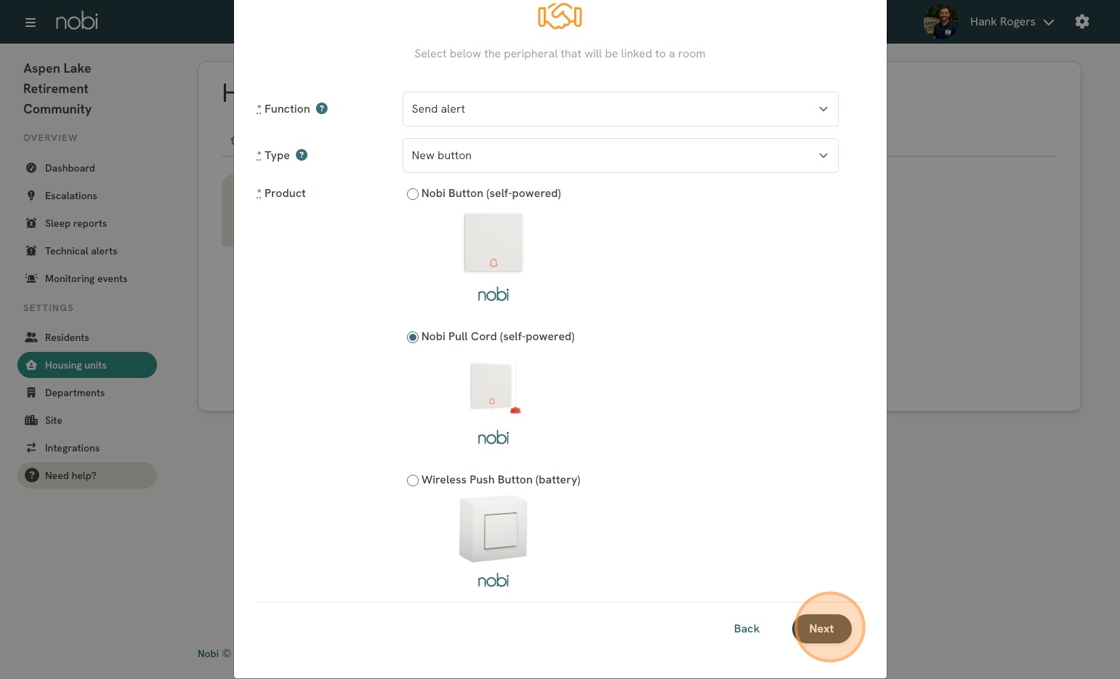
Task: Open settings gear icon in header
Action: point(1082,22)
